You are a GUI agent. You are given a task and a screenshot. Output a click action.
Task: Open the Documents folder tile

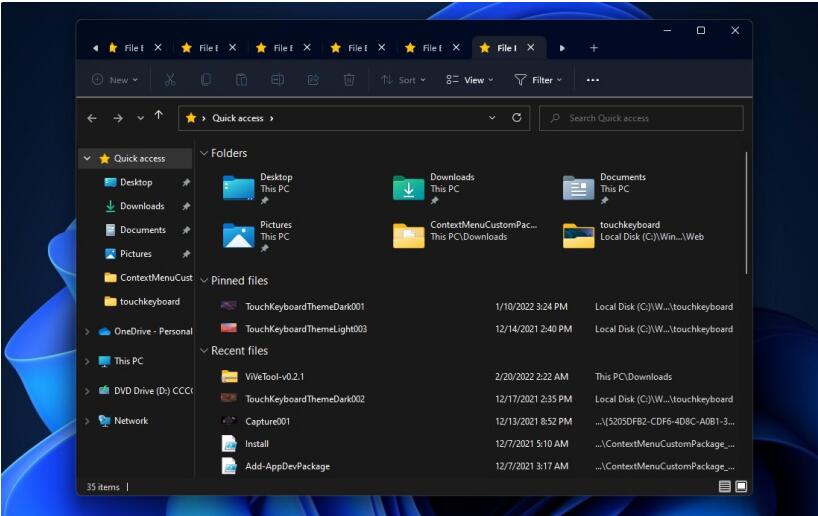click(604, 188)
